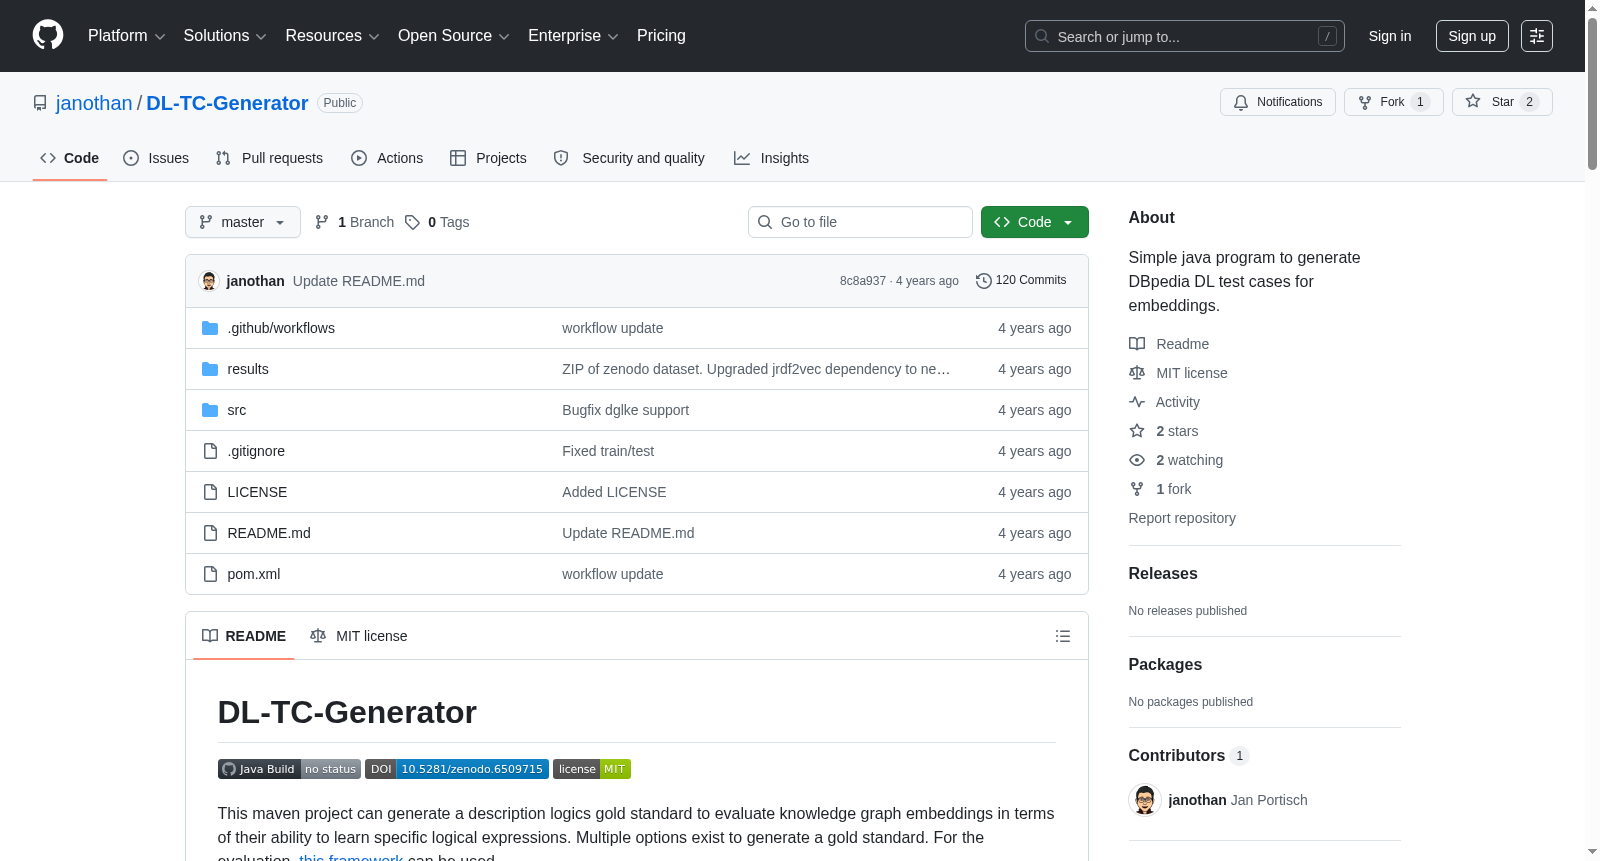
Task: Click the Search or jump to field
Action: click(x=1185, y=36)
